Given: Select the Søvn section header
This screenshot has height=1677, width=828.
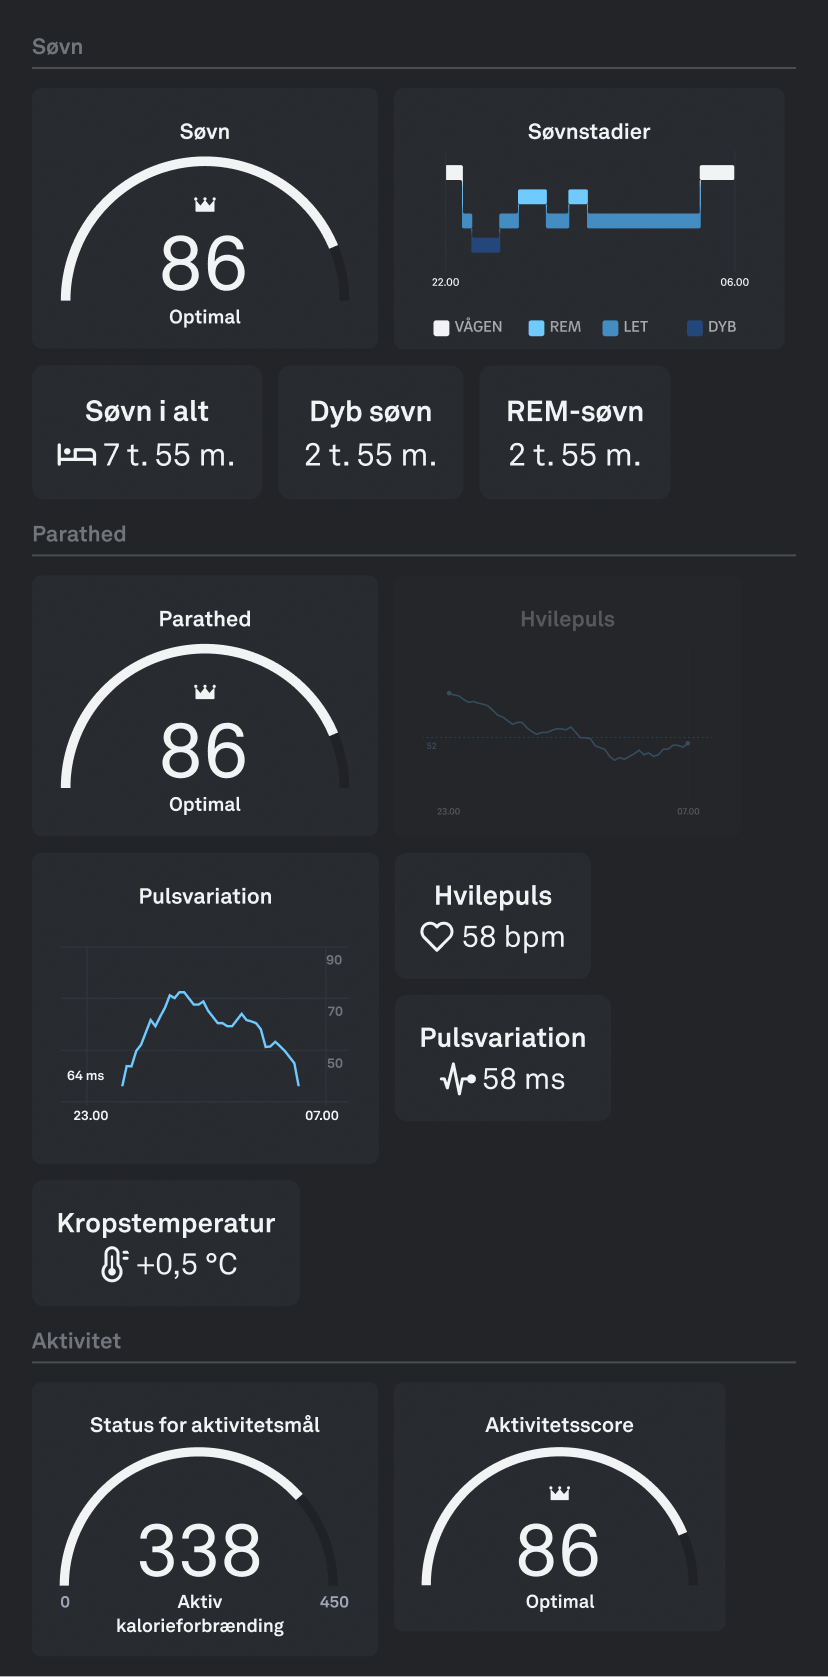Looking at the screenshot, I should (x=57, y=47).
